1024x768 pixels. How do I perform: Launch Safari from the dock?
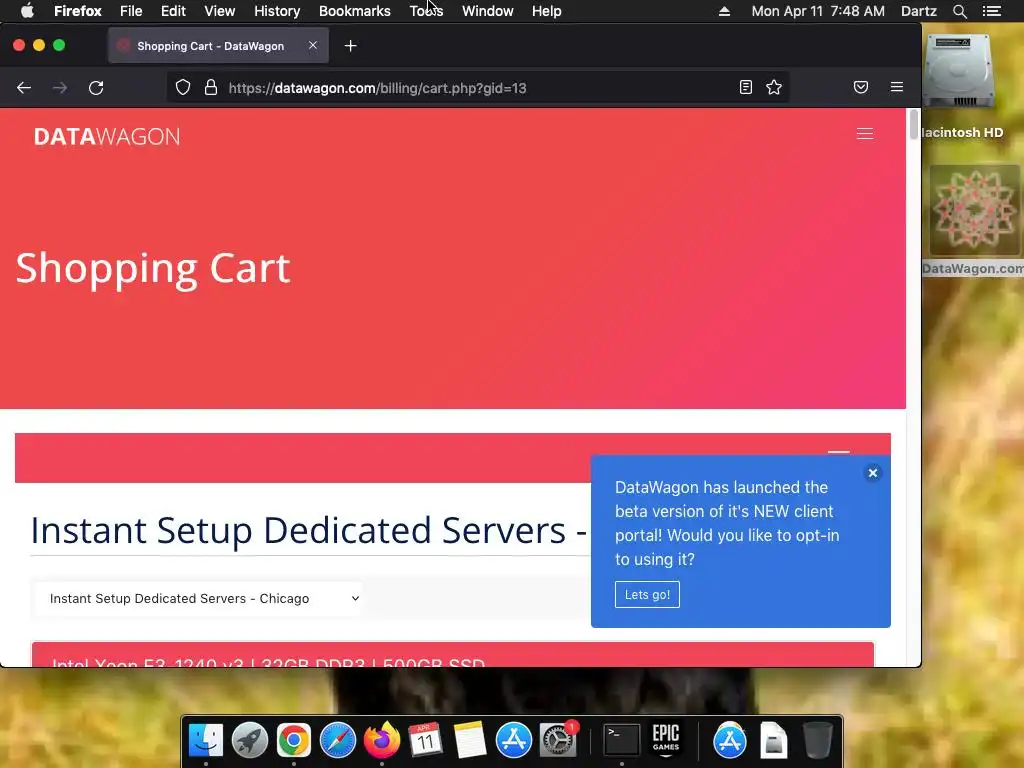tap(338, 741)
